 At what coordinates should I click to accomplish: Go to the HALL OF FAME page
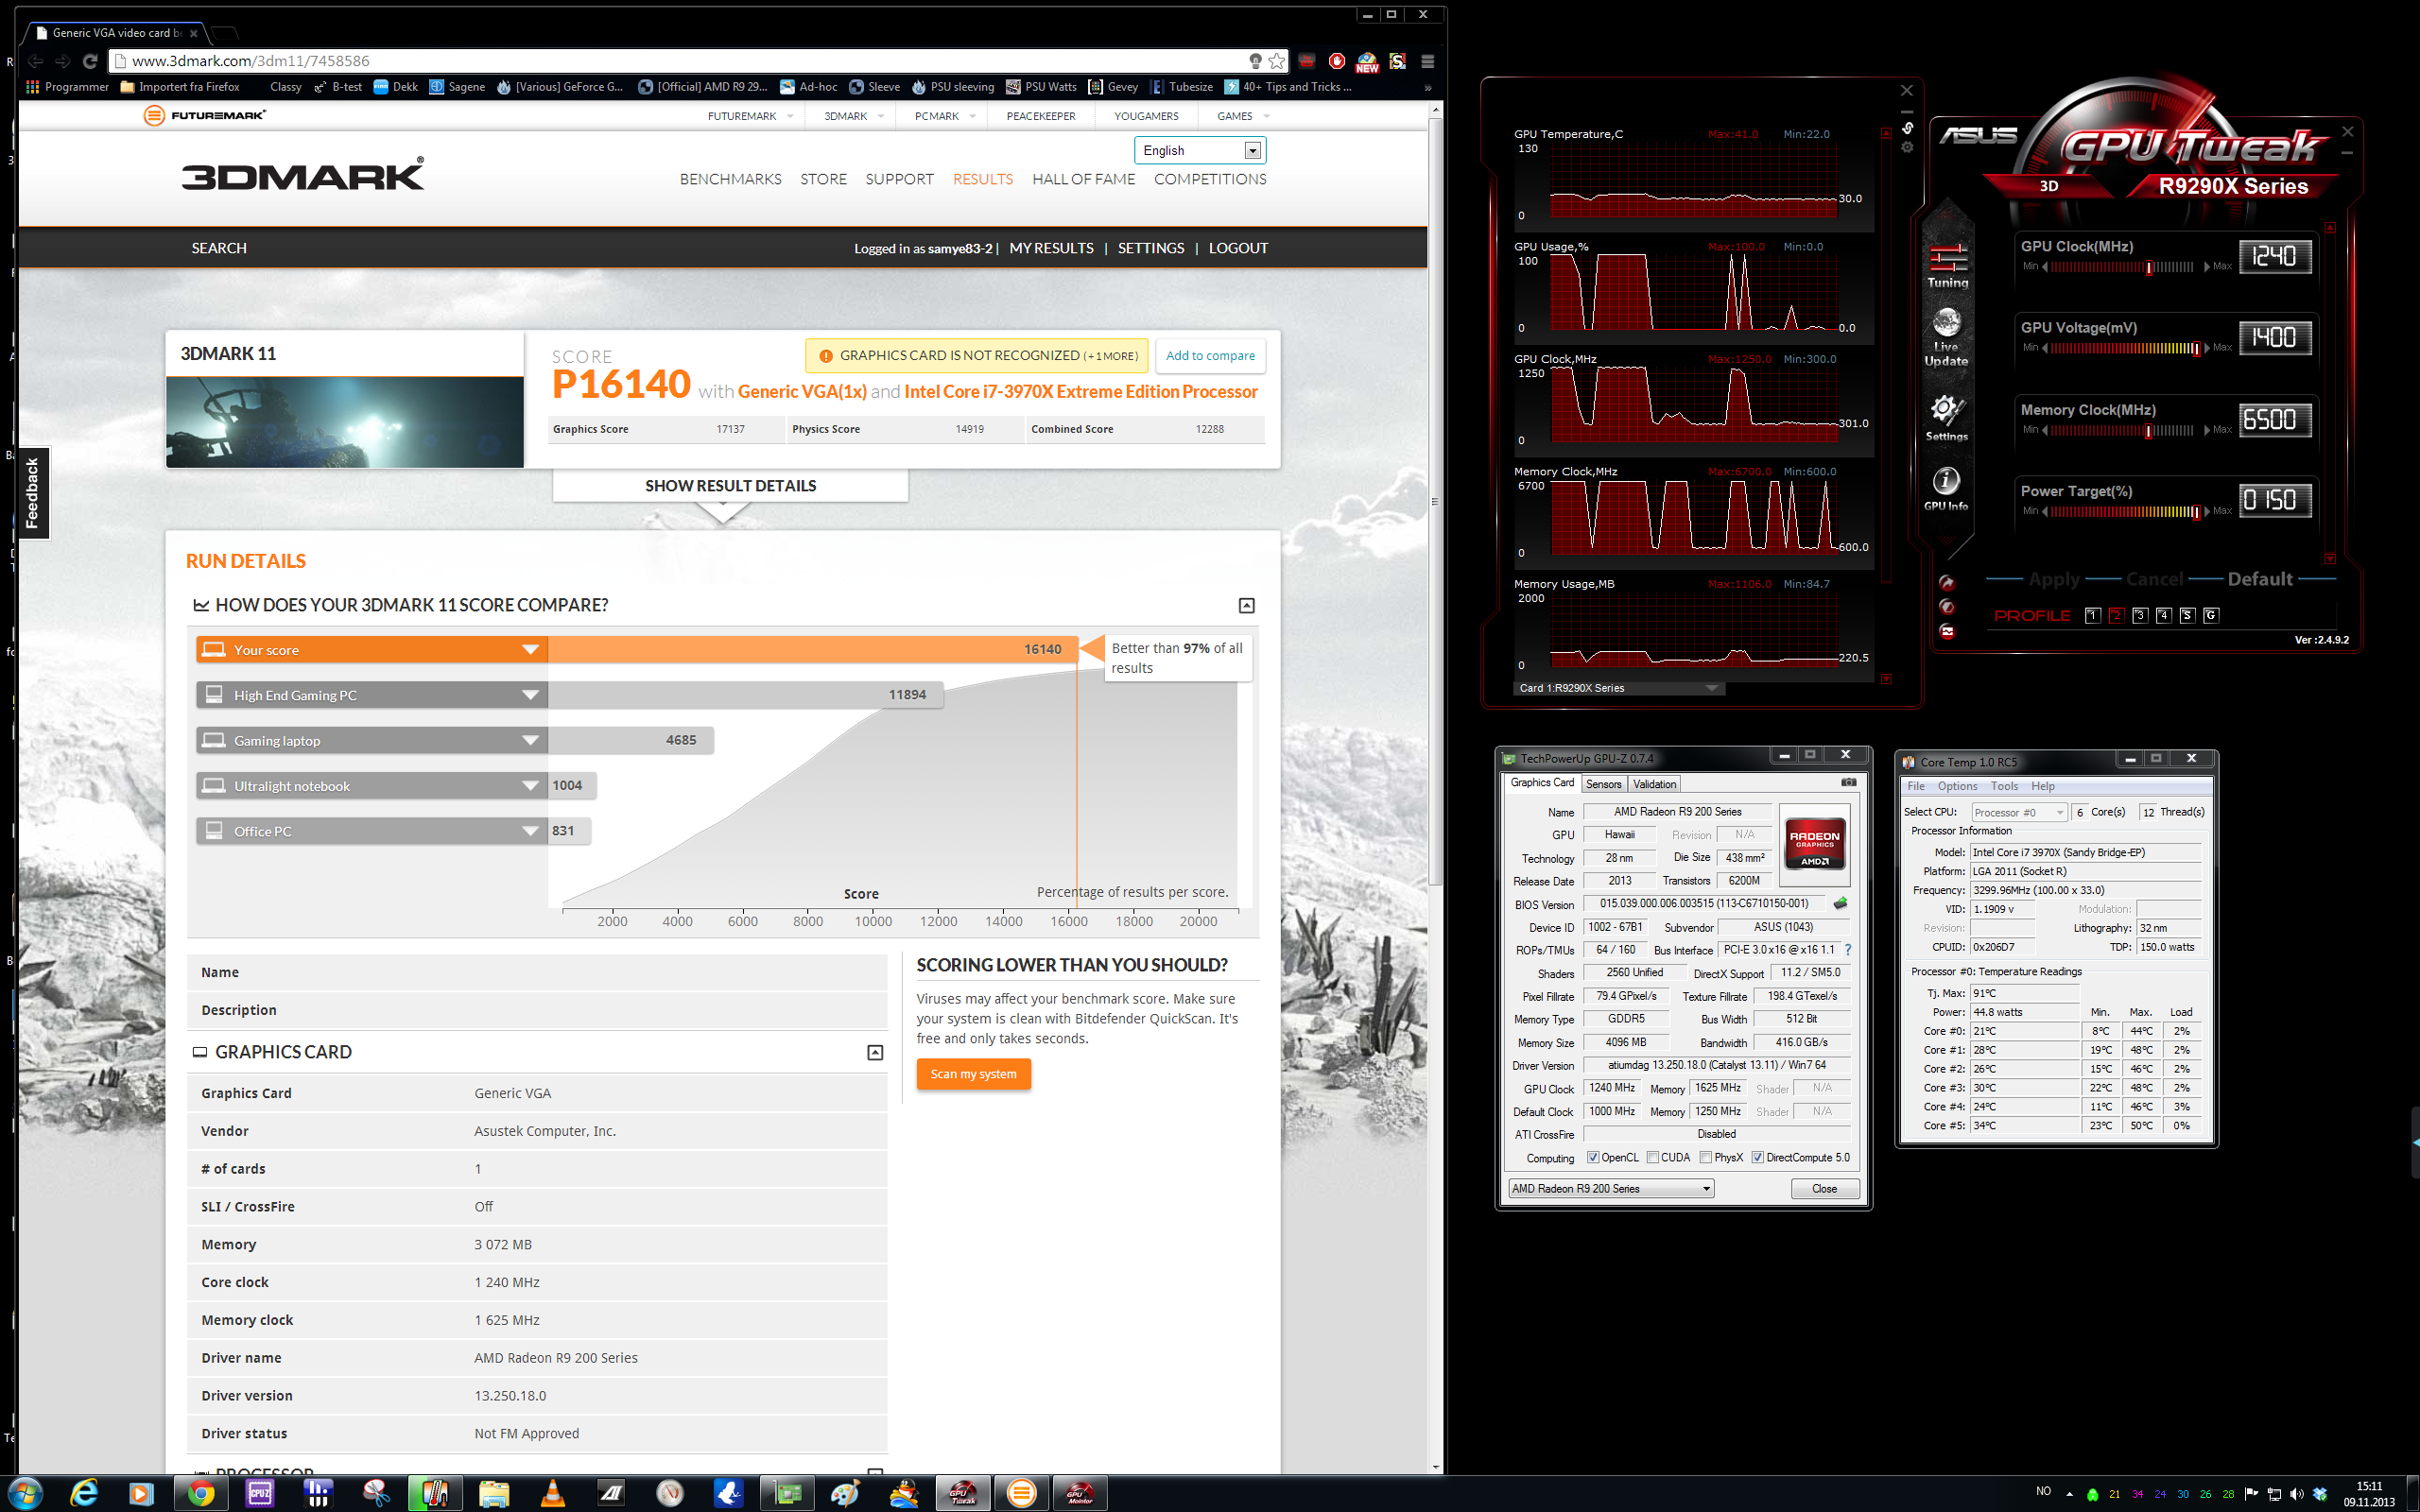click(1083, 179)
